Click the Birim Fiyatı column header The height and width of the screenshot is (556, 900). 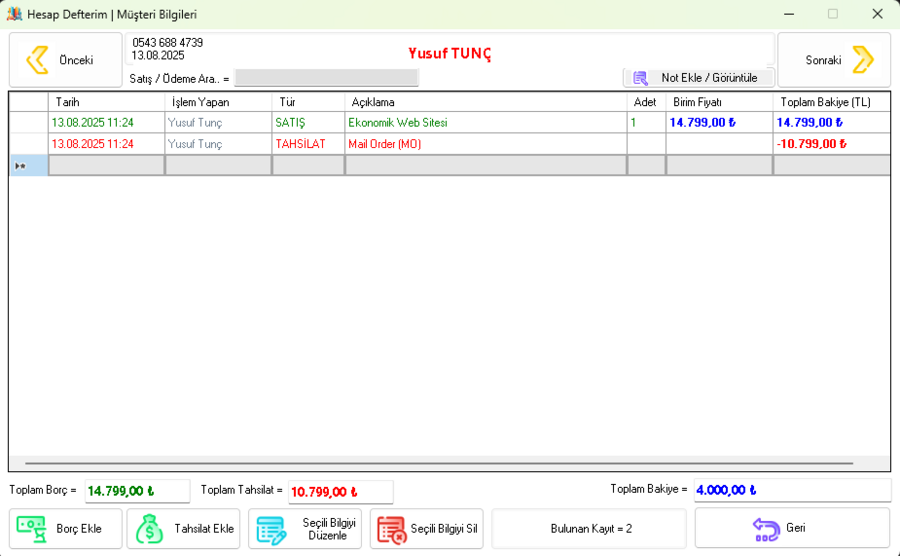[x=719, y=102]
